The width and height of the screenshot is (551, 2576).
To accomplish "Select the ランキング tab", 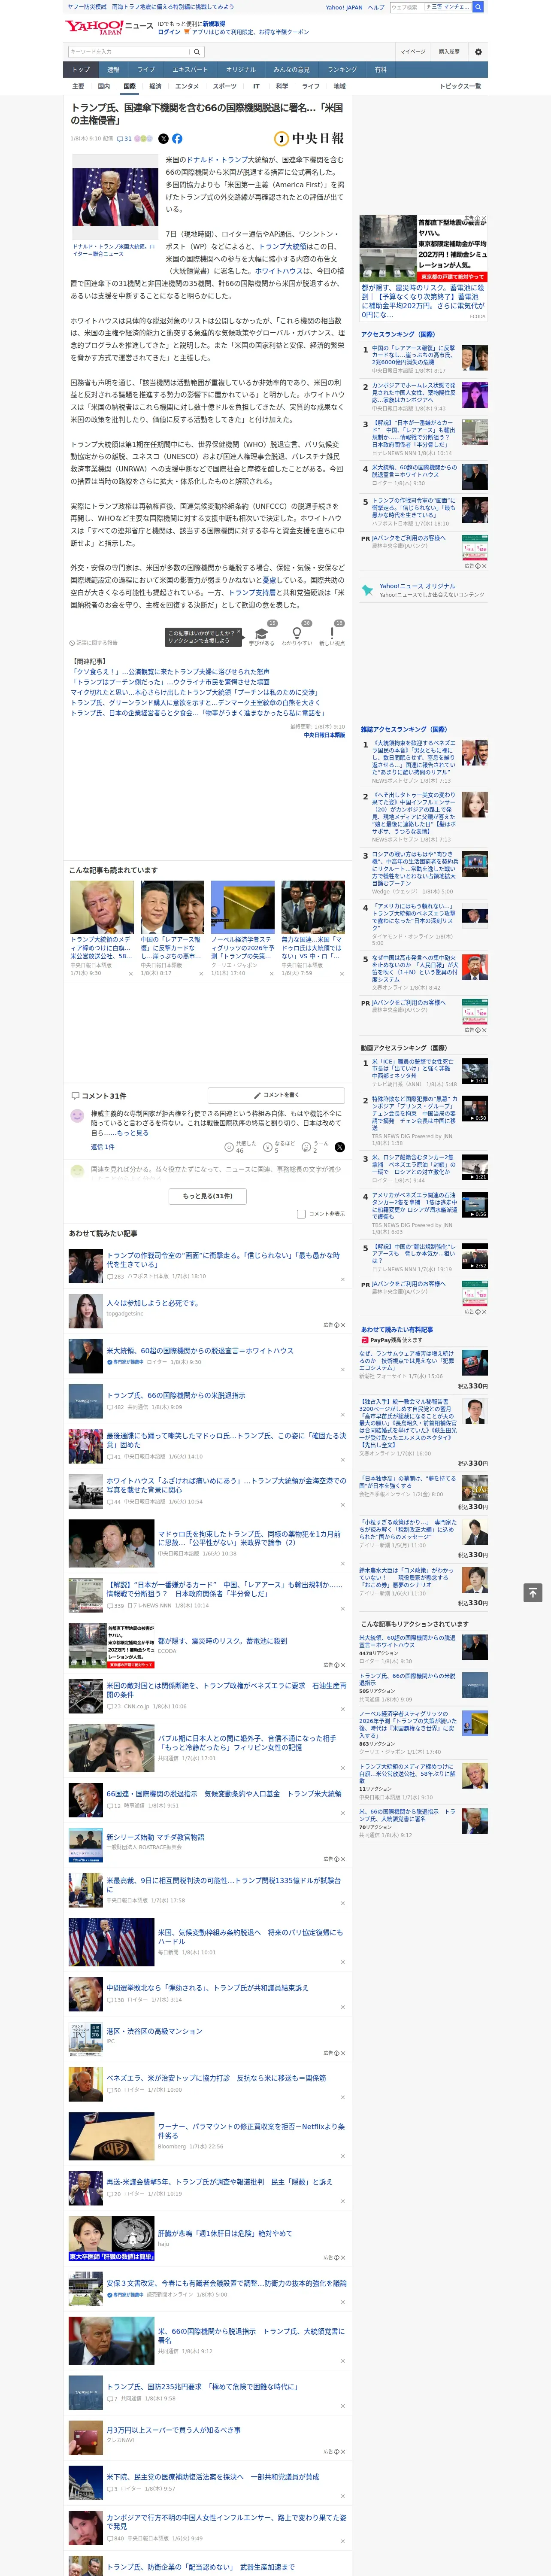I will [342, 70].
